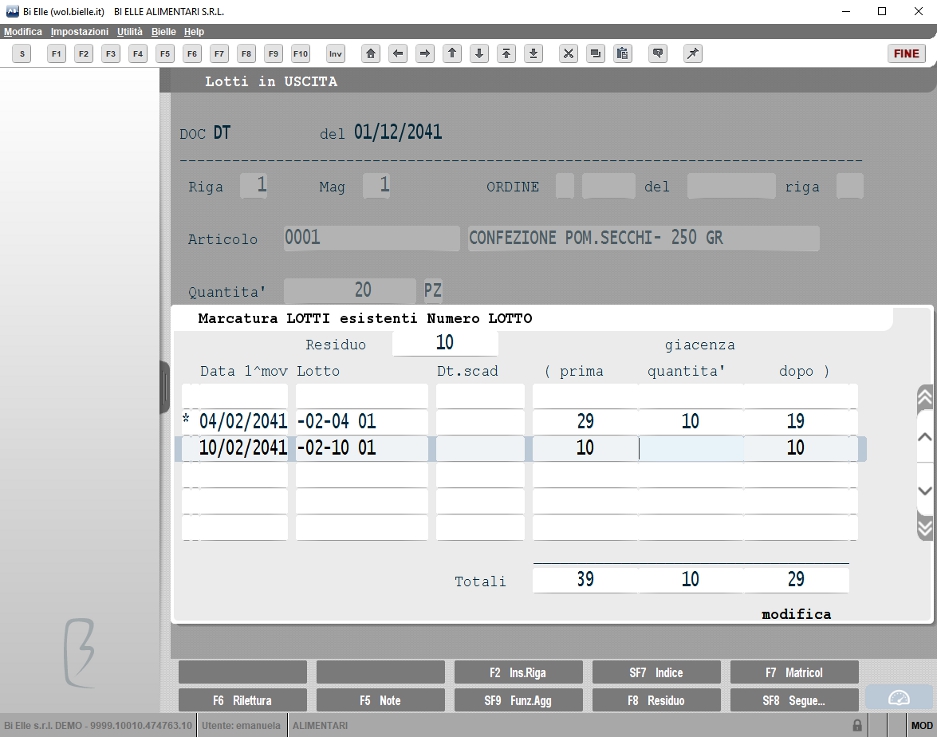Click the Inv toolbar button
Screen dimensions: 937x737
pos(336,54)
